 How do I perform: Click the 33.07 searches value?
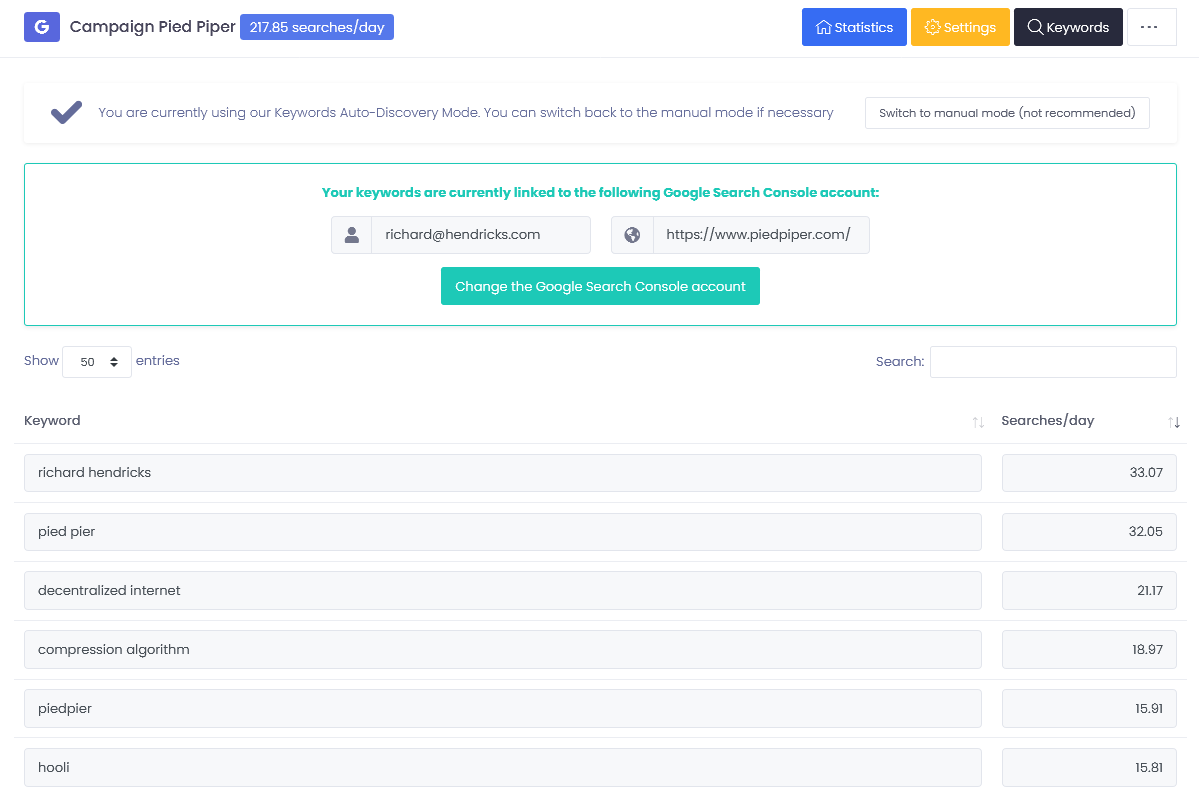pyautogui.click(x=1089, y=473)
